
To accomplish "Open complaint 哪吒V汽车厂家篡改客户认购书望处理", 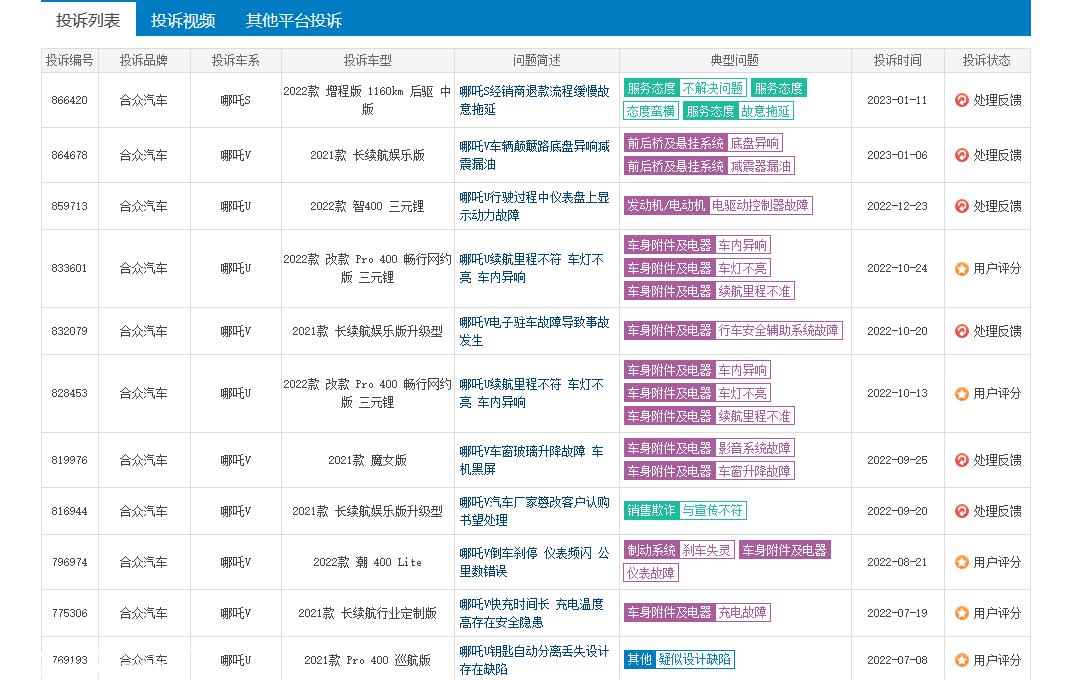I will pos(534,511).
